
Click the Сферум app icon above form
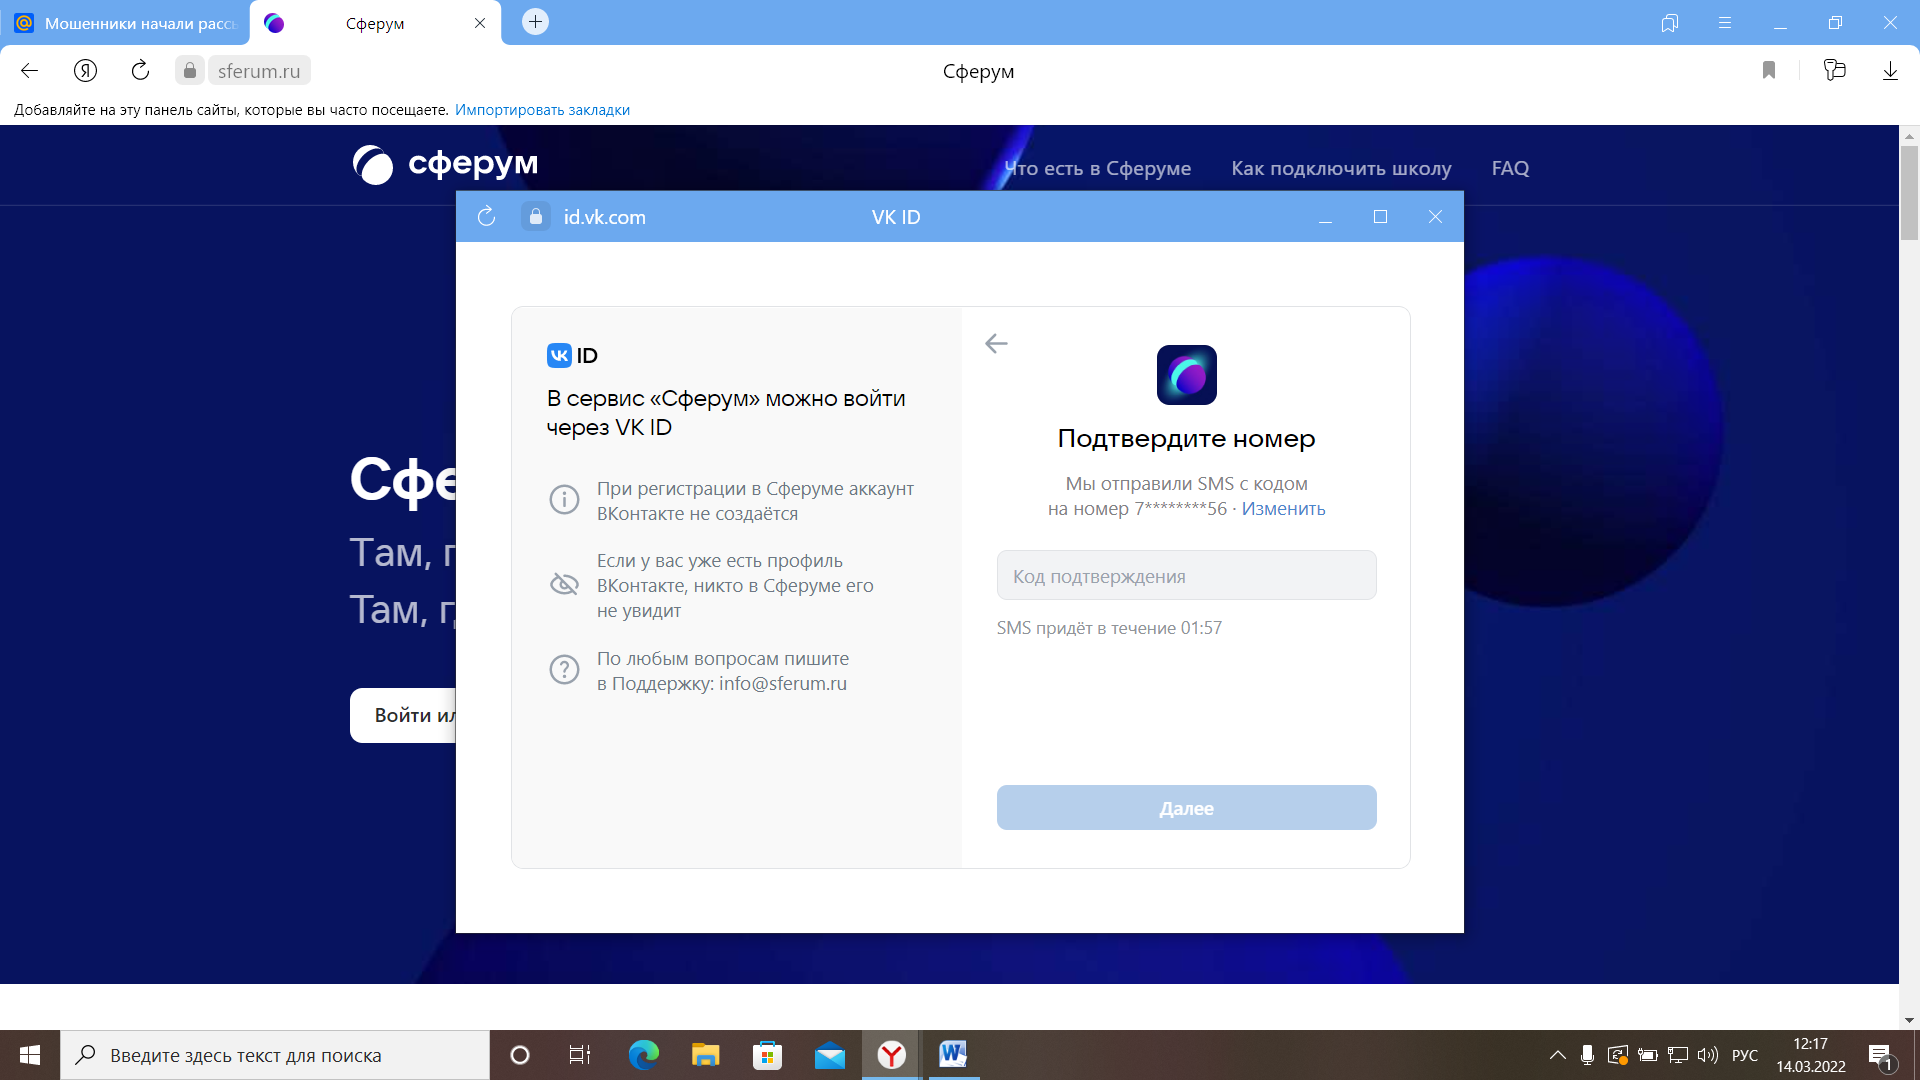coord(1187,375)
